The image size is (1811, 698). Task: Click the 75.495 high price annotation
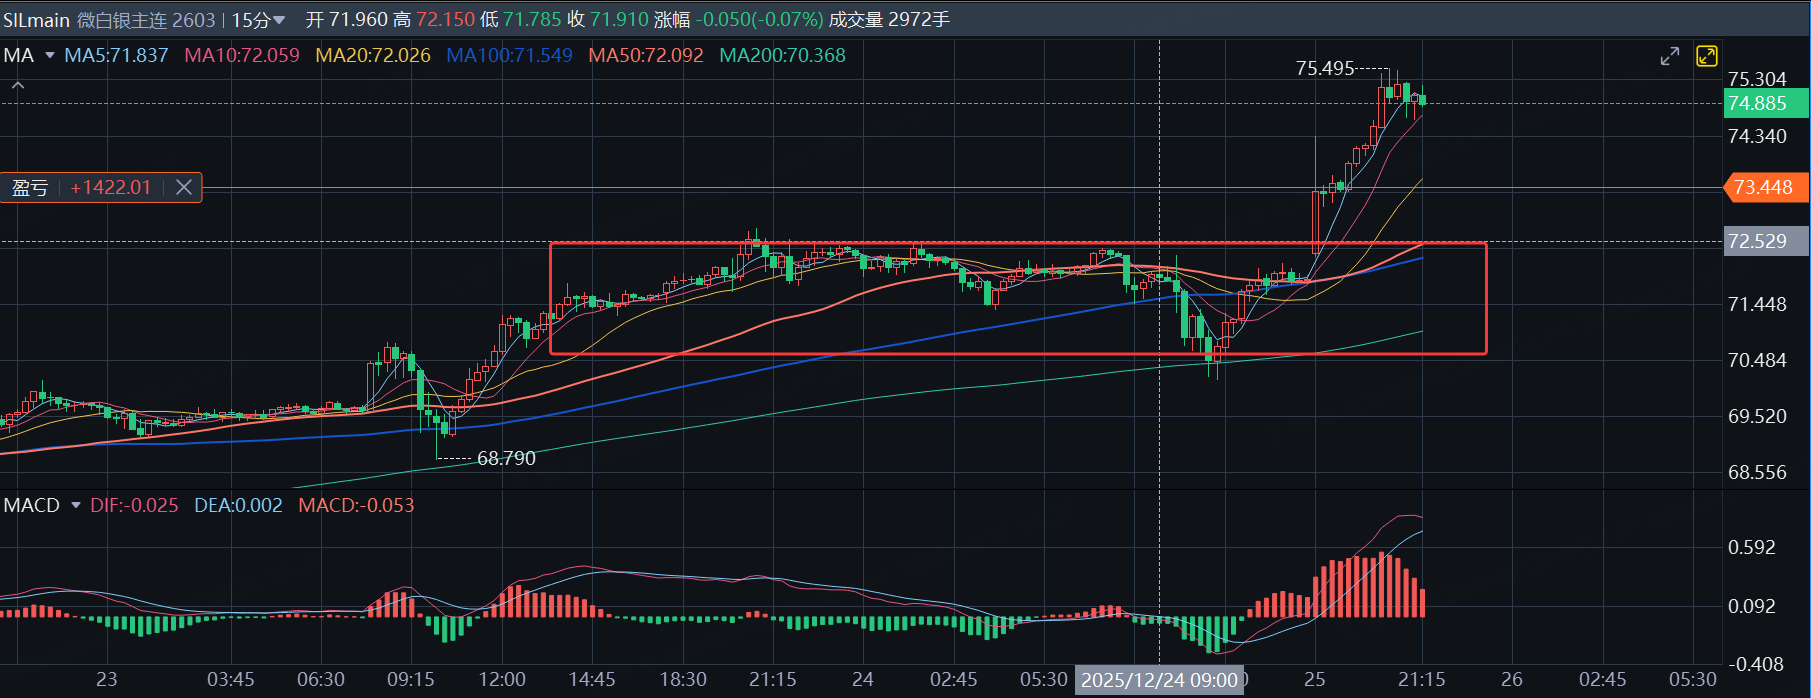[1325, 68]
